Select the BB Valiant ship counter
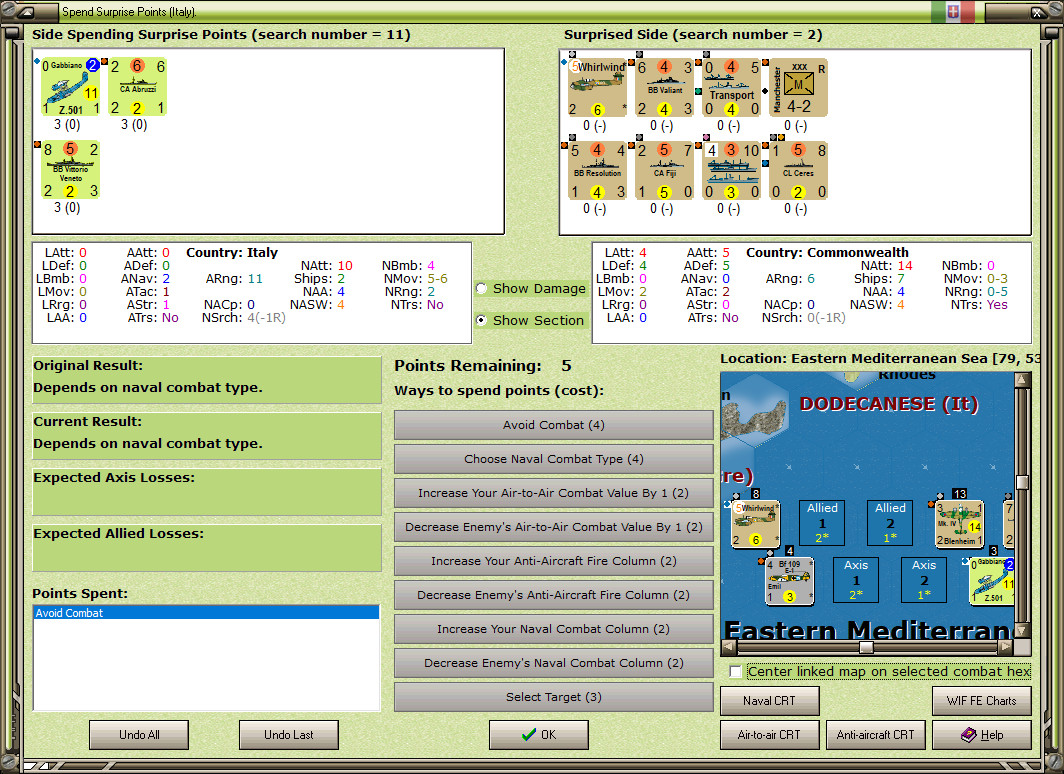This screenshot has width=1064, height=774. point(664,88)
